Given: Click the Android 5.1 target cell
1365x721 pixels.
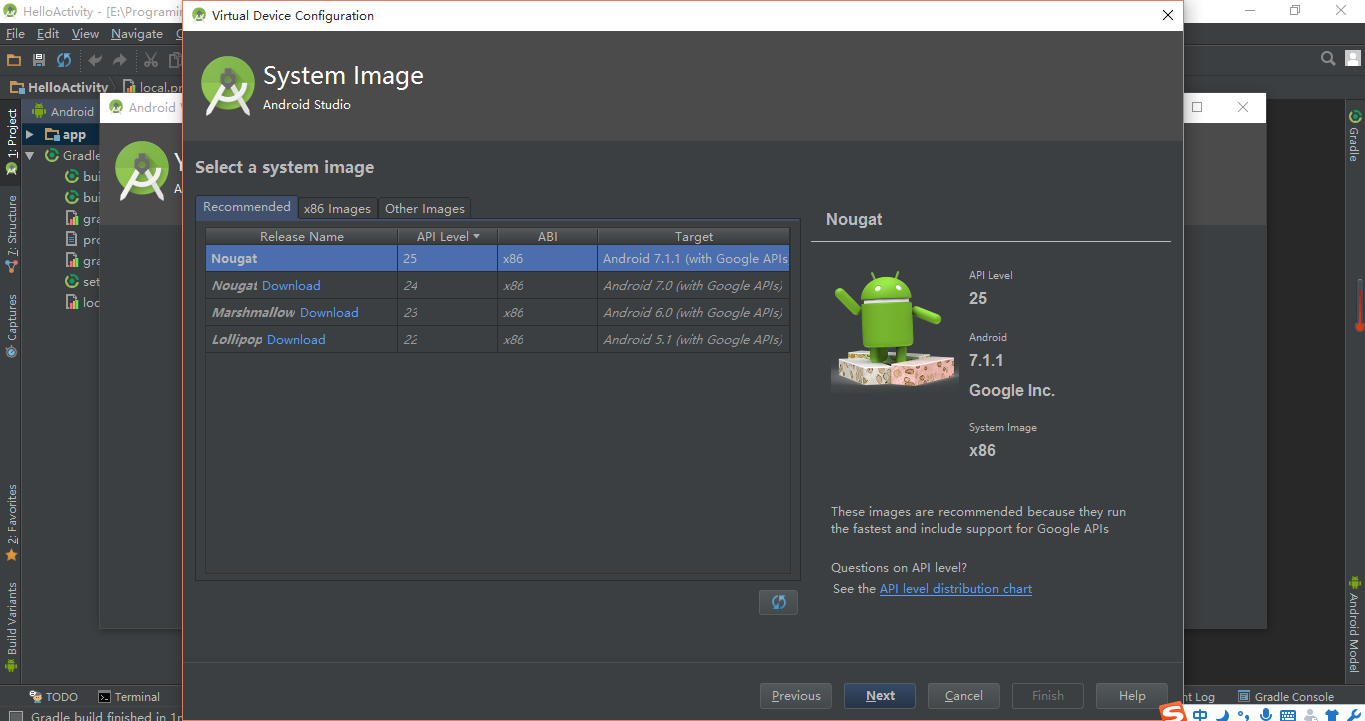Looking at the screenshot, I should pos(693,339).
